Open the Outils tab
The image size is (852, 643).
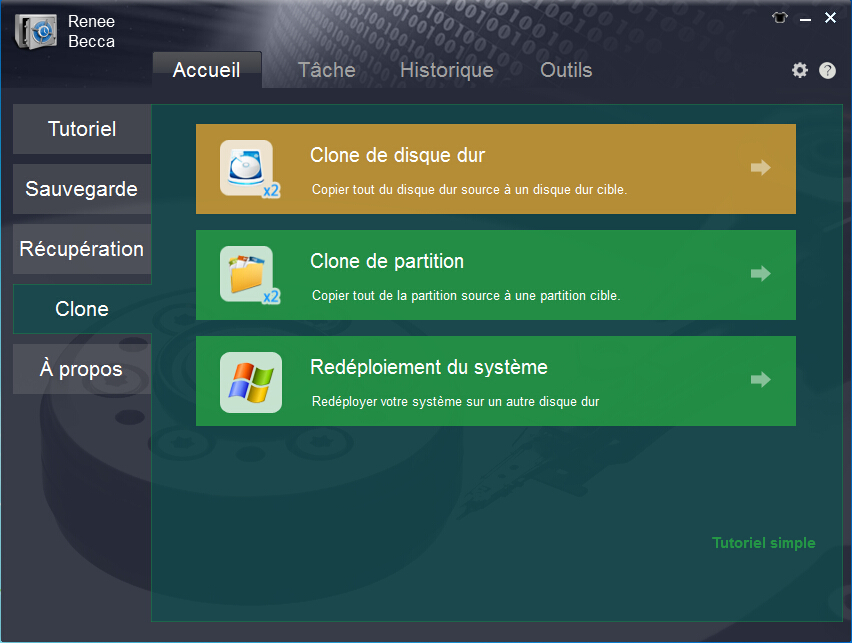click(x=566, y=70)
